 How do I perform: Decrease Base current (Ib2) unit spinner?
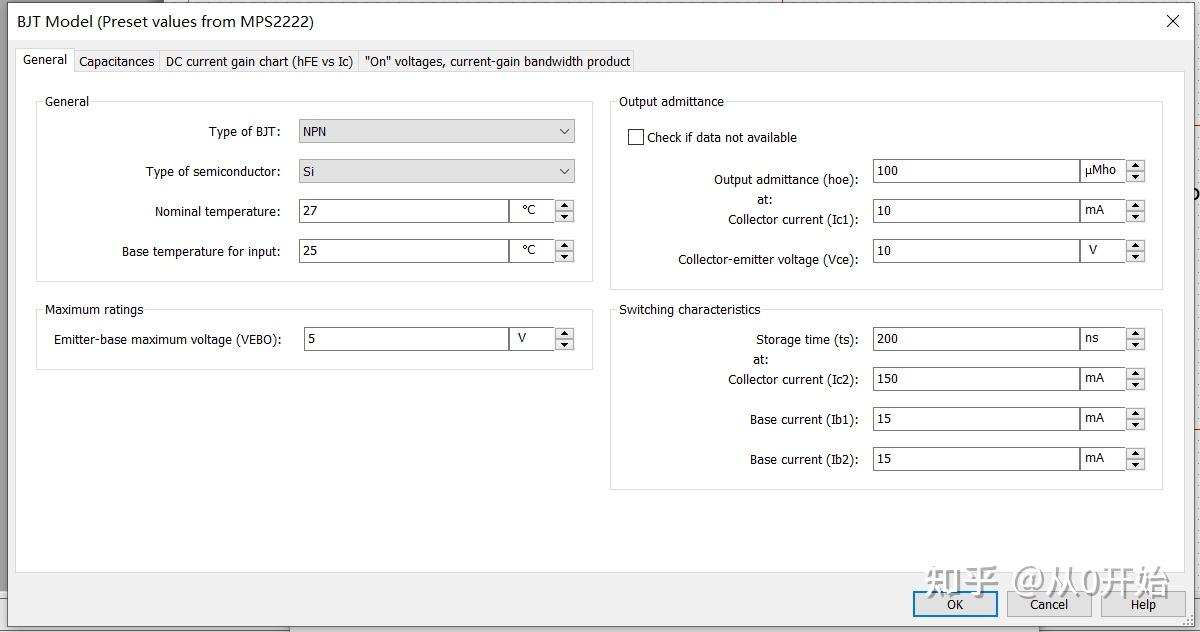coord(1135,464)
